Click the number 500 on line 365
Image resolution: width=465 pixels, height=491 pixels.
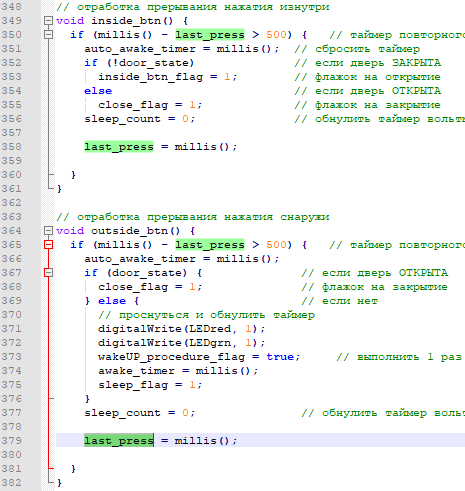click(x=276, y=245)
